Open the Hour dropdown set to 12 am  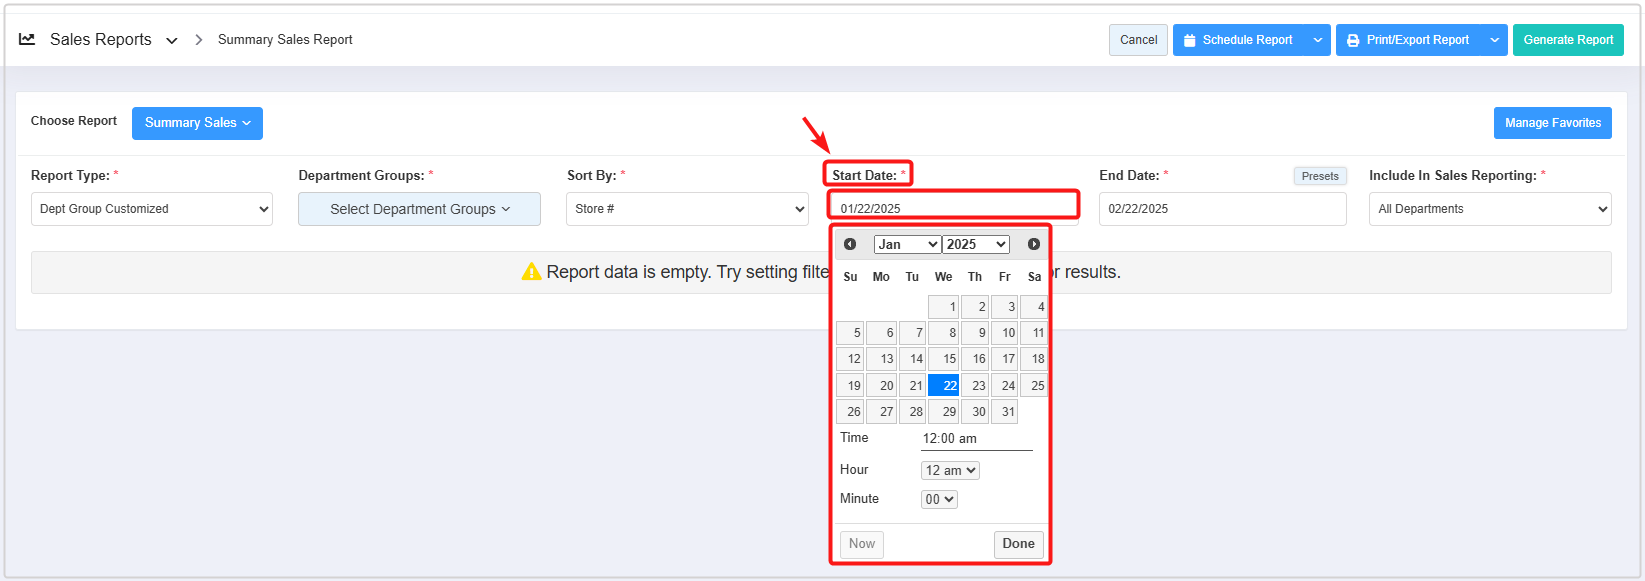click(950, 470)
